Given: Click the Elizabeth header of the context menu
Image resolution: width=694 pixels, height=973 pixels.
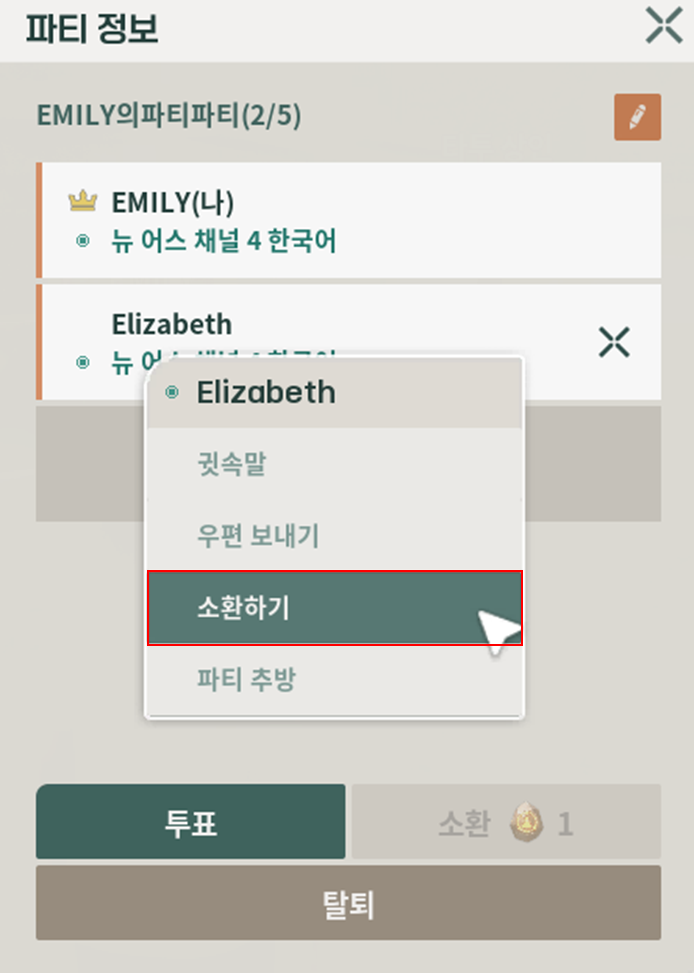Looking at the screenshot, I should point(266,392).
